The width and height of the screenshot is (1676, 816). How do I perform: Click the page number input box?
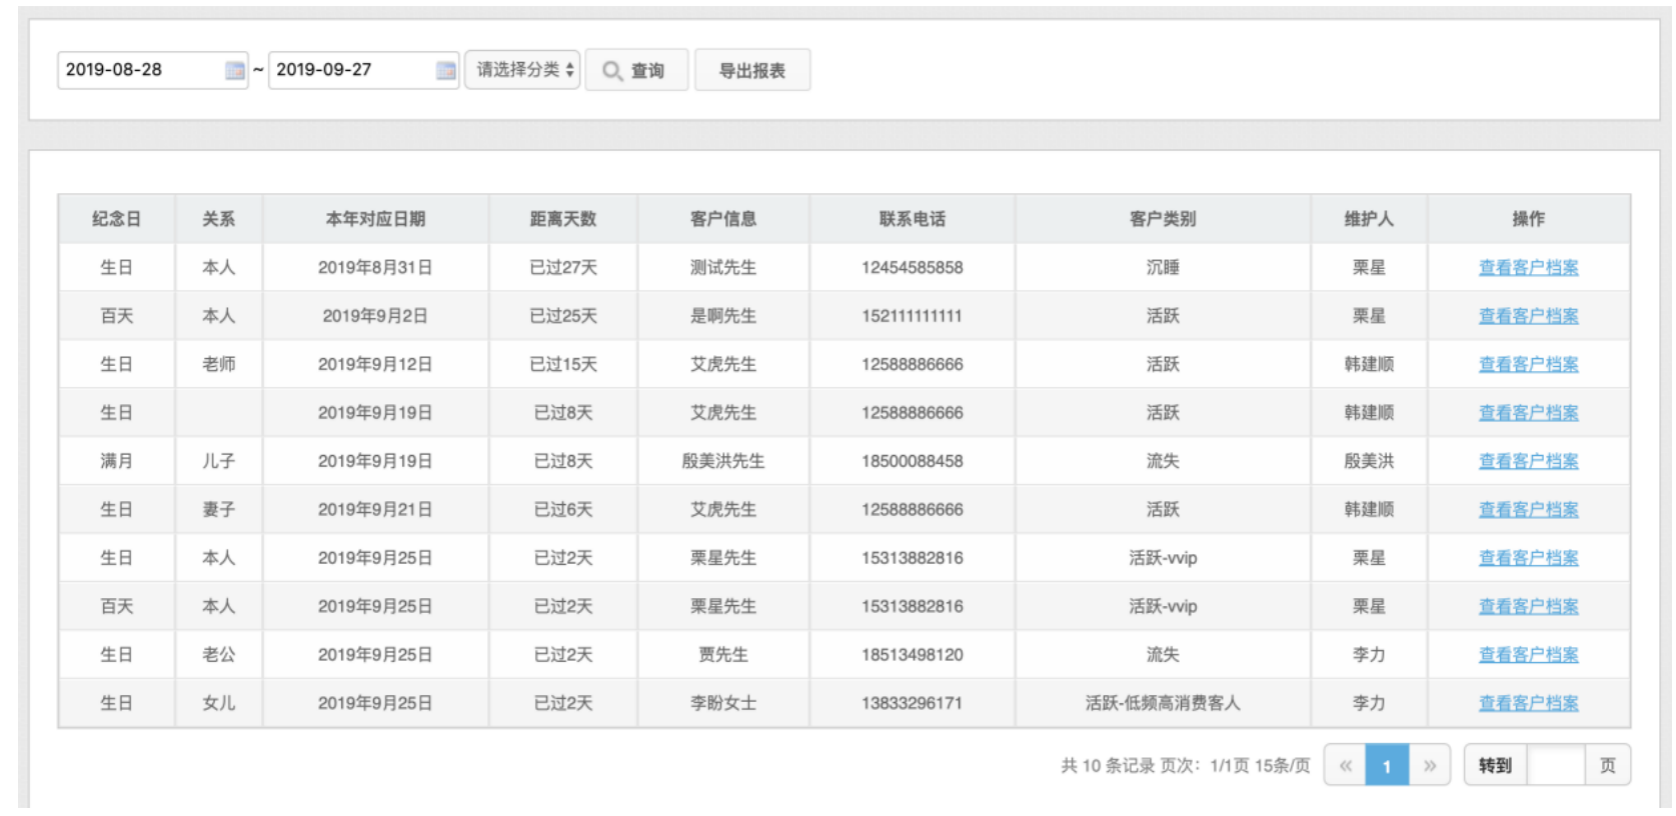[1555, 766]
